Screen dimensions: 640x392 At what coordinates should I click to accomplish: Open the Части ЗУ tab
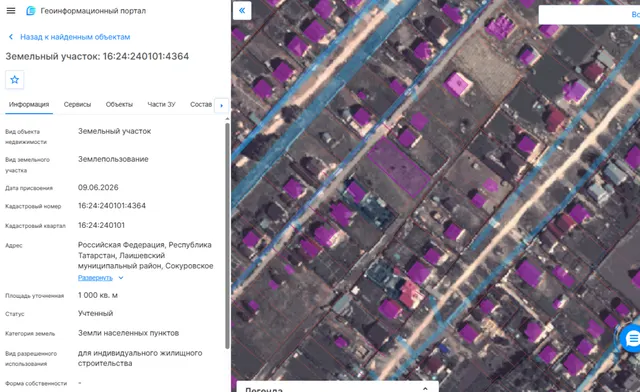point(161,105)
